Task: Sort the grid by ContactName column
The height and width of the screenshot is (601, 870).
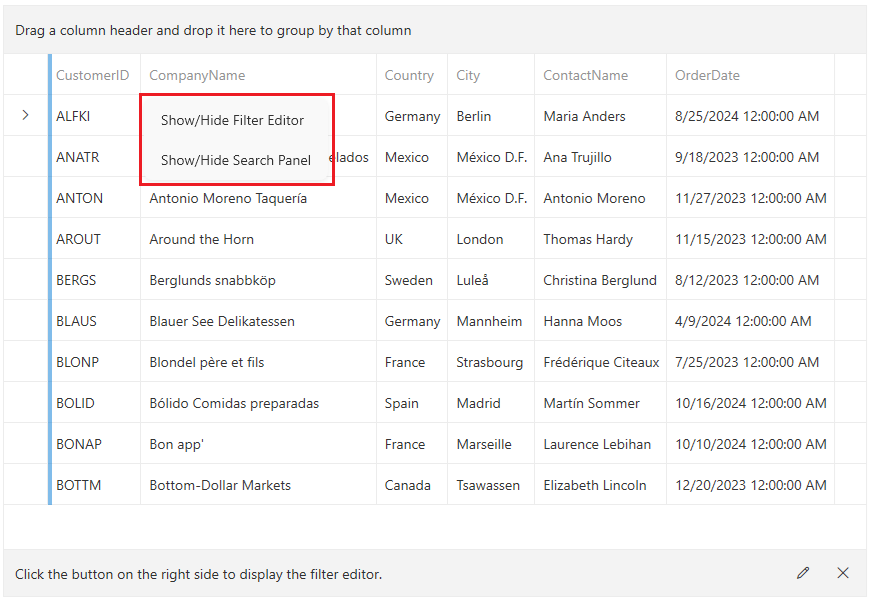Action: coord(585,75)
